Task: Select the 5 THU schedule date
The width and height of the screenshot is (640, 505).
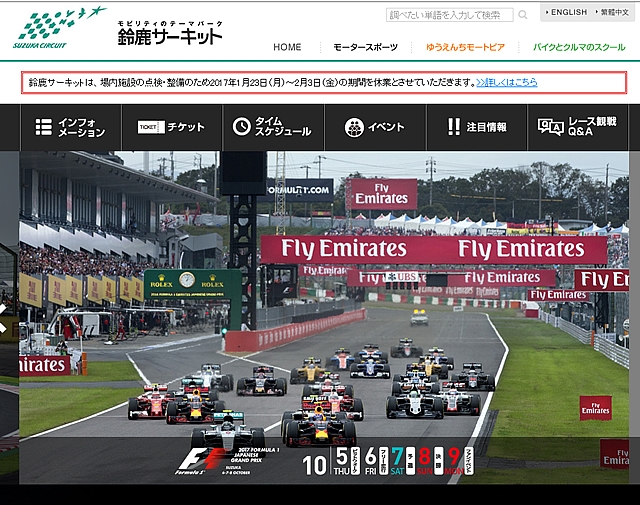Action: (x=347, y=461)
